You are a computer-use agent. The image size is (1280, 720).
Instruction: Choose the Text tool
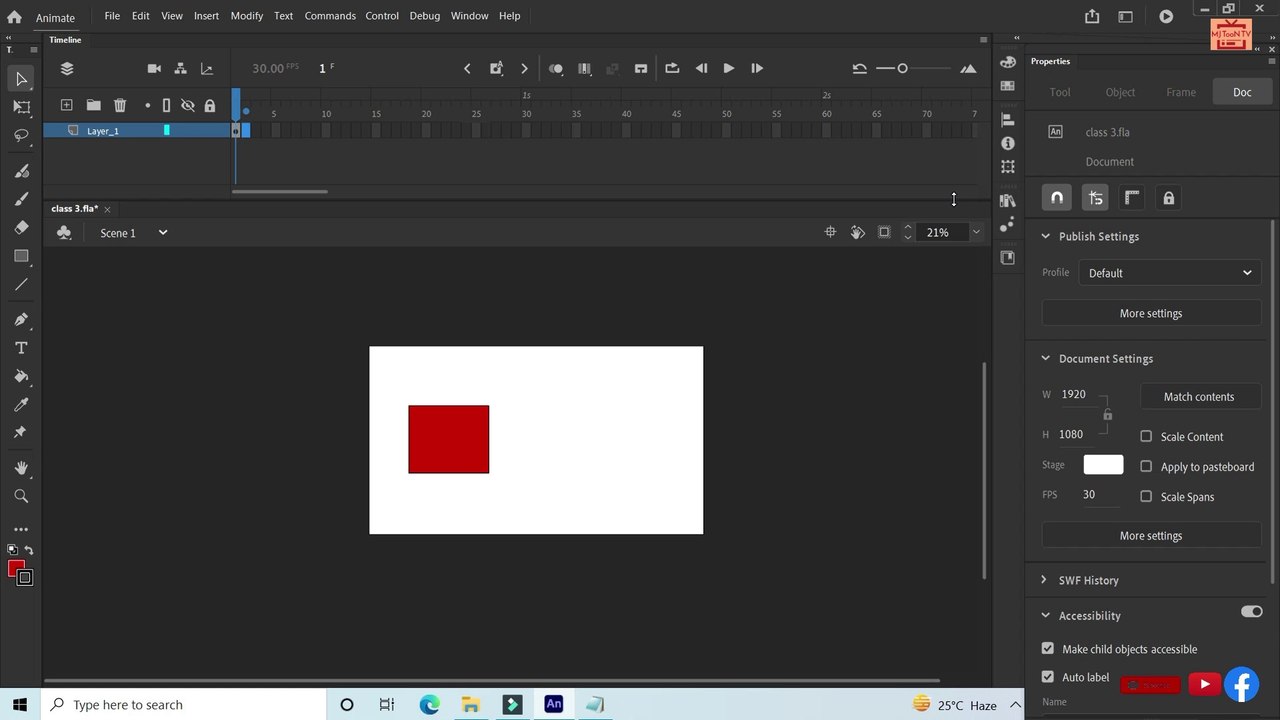click(21, 348)
